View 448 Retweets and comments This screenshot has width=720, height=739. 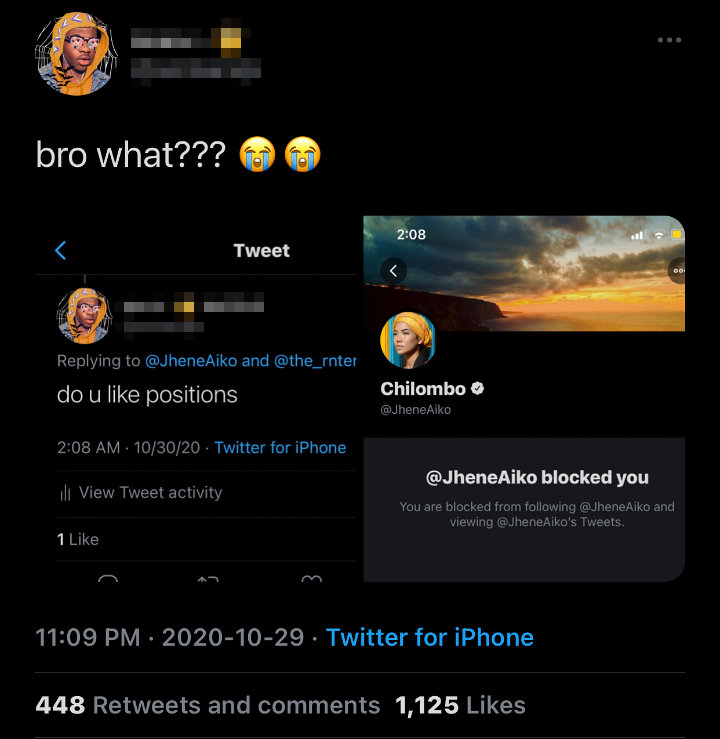click(x=207, y=705)
